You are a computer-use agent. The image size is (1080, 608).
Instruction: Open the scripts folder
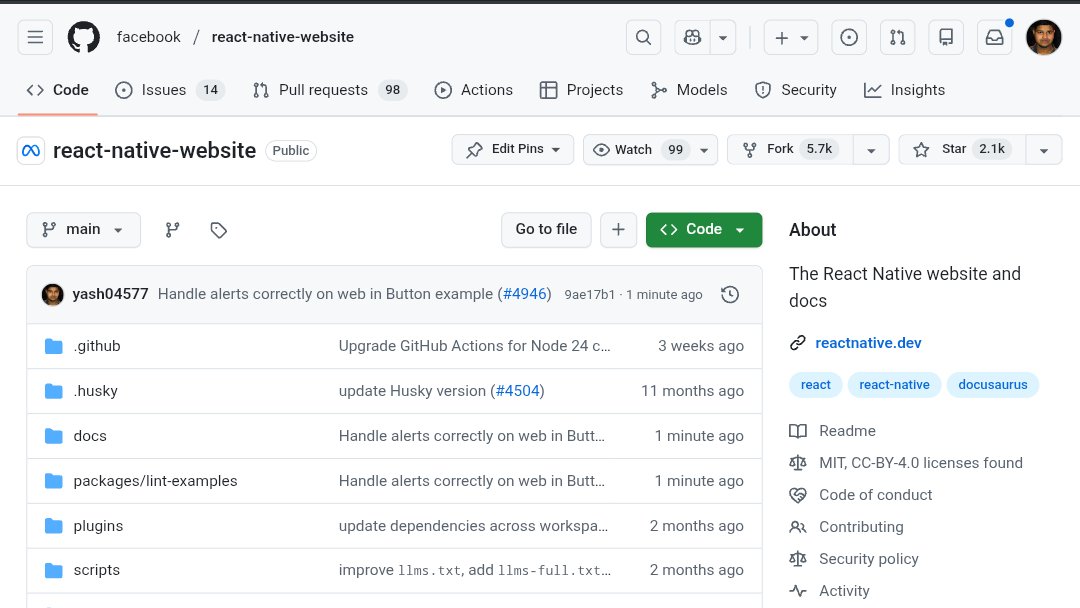[96, 570]
